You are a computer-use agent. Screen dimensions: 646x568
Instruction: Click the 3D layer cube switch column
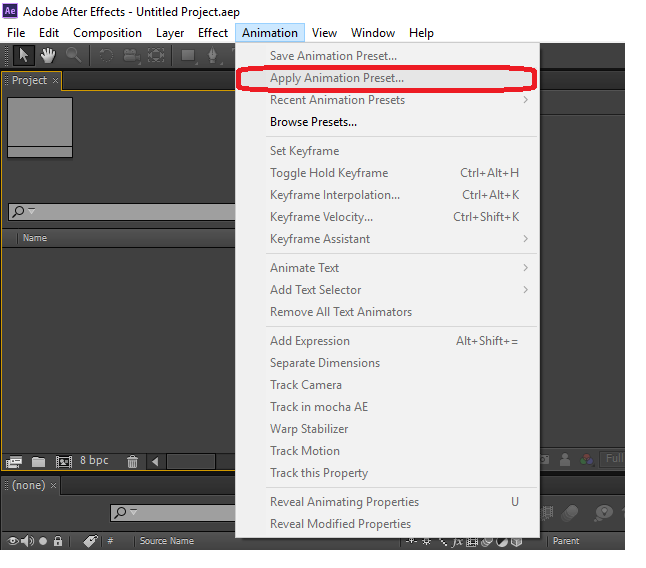coord(516,542)
